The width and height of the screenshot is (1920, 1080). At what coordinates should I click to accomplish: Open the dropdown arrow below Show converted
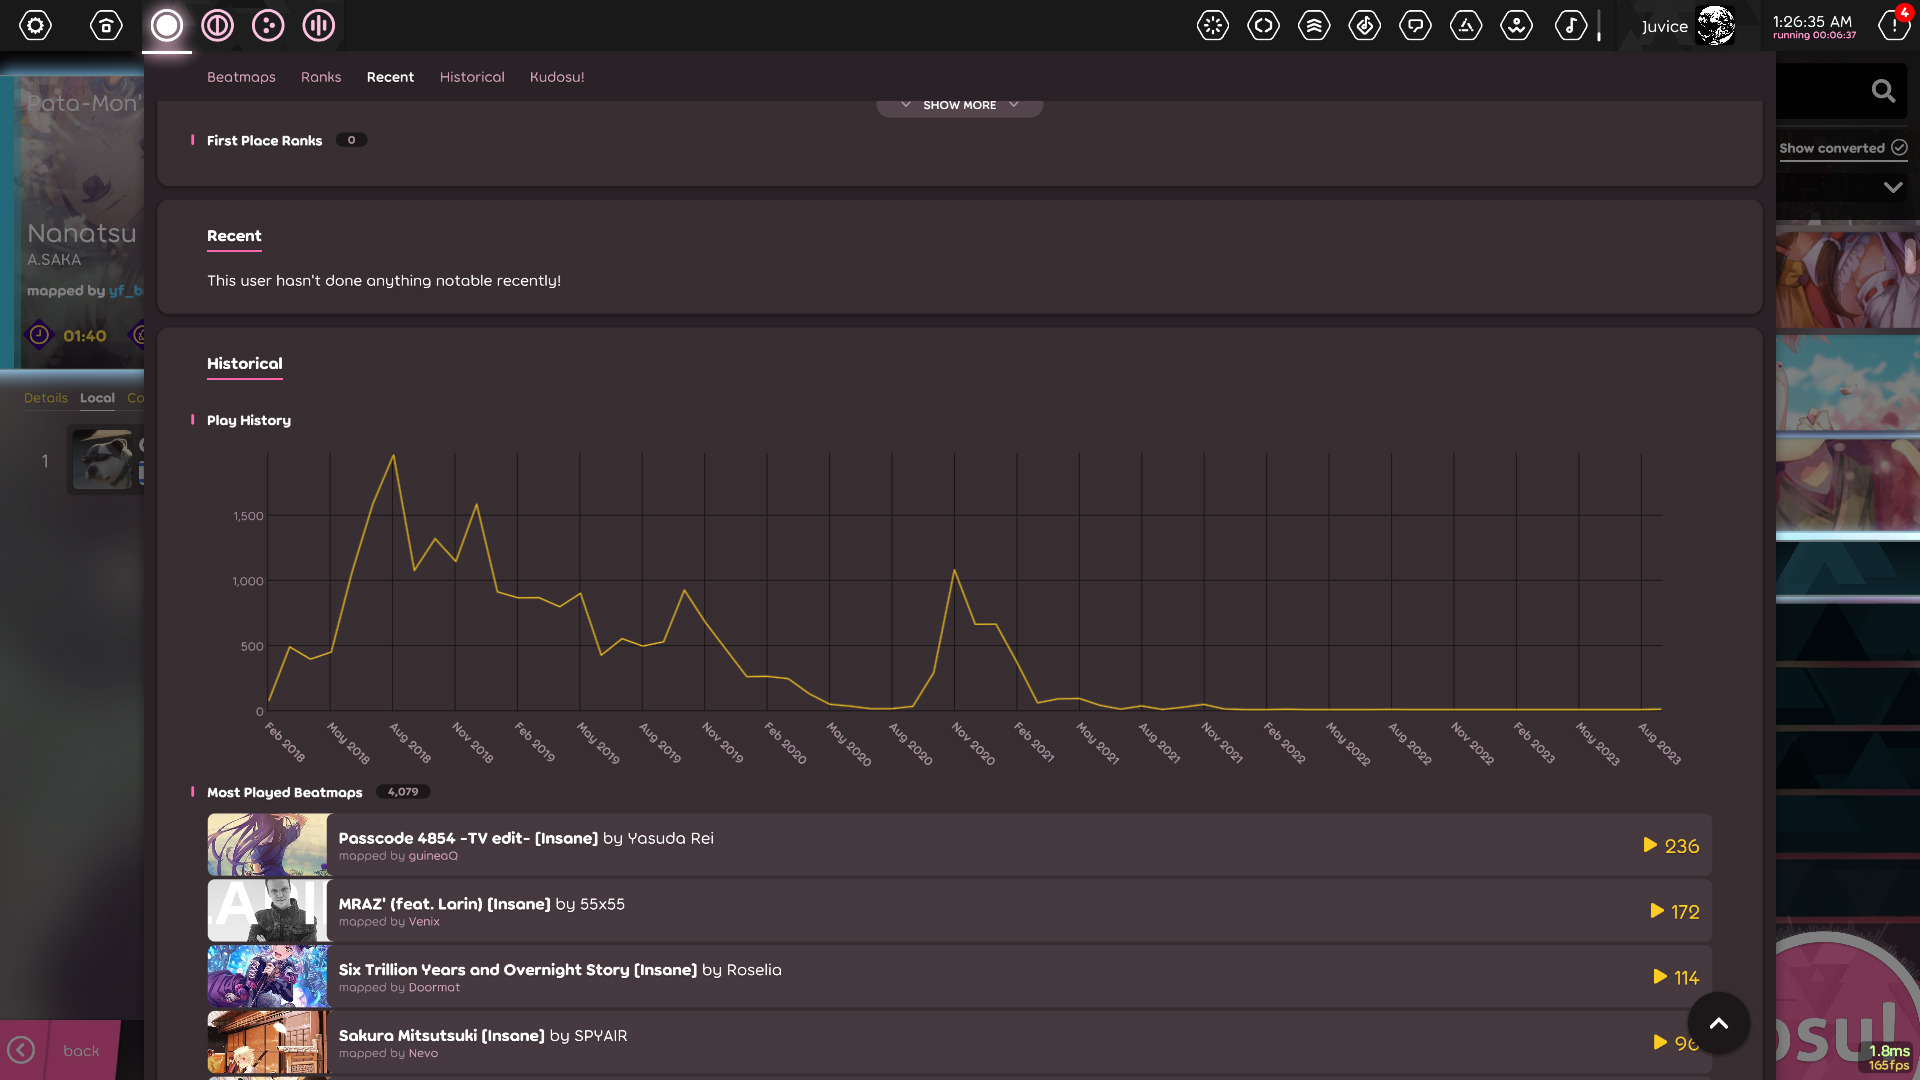click(x=1892, y=187)
